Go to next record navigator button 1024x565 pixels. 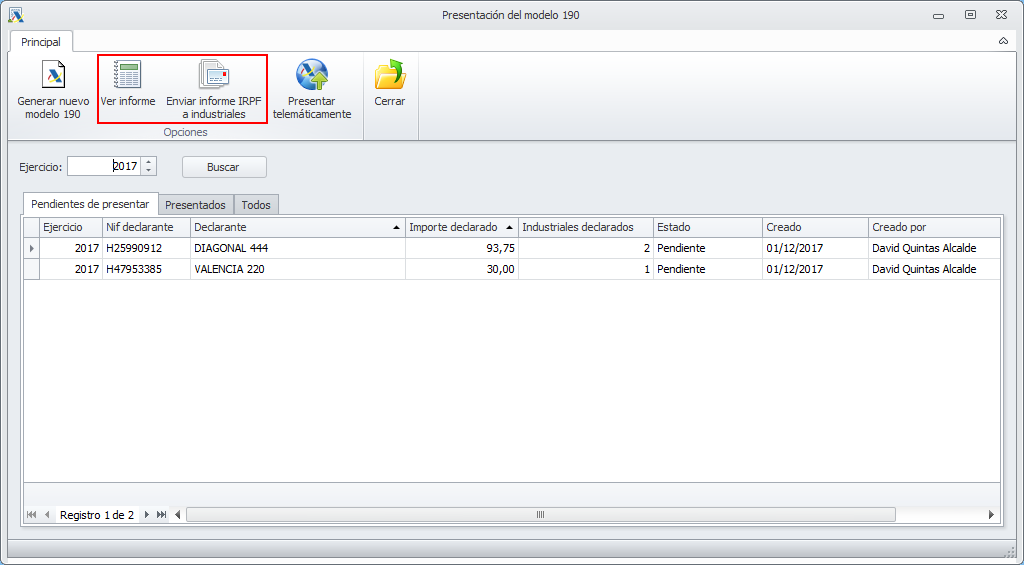click(x=146, y=515)
